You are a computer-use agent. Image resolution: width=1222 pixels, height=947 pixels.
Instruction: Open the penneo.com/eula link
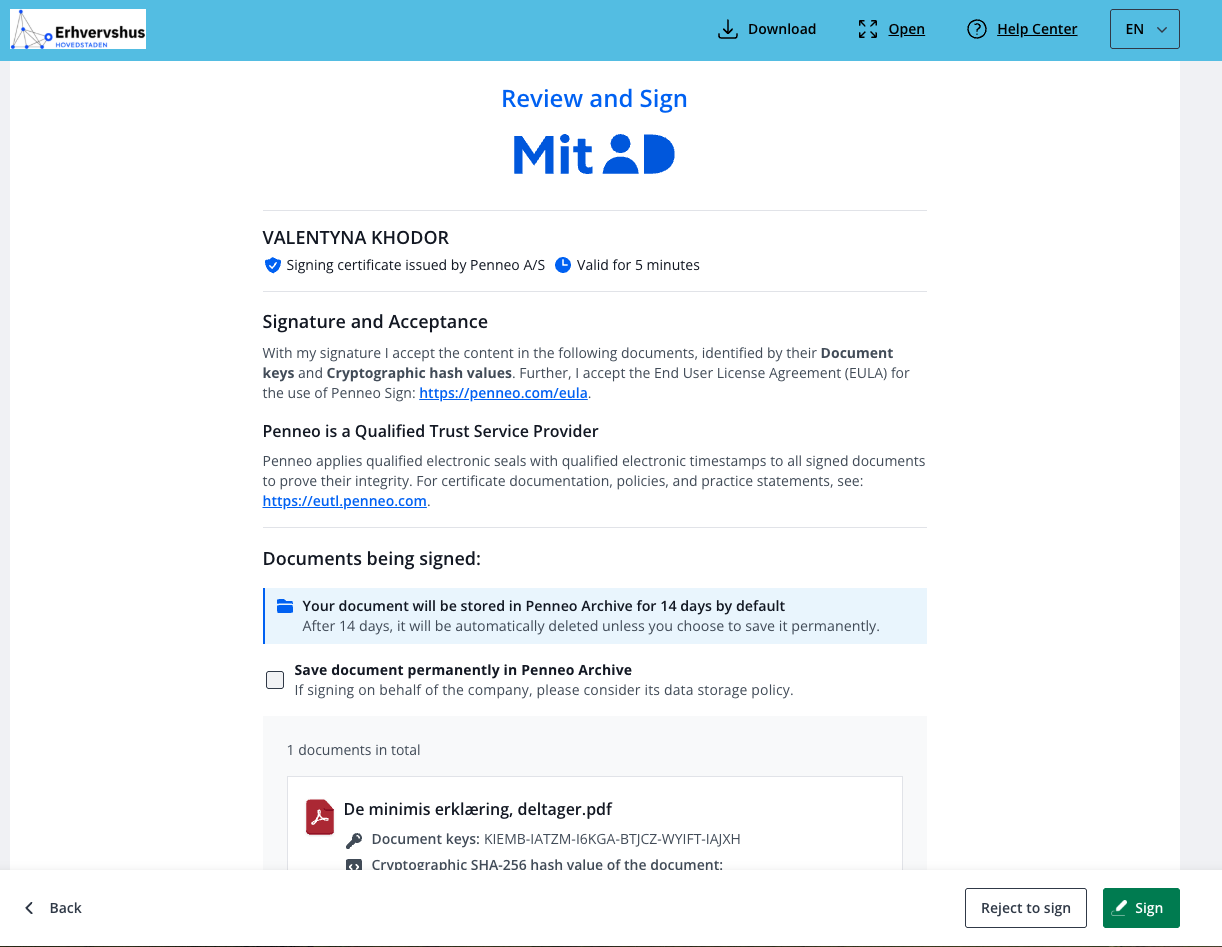(503, 393)
